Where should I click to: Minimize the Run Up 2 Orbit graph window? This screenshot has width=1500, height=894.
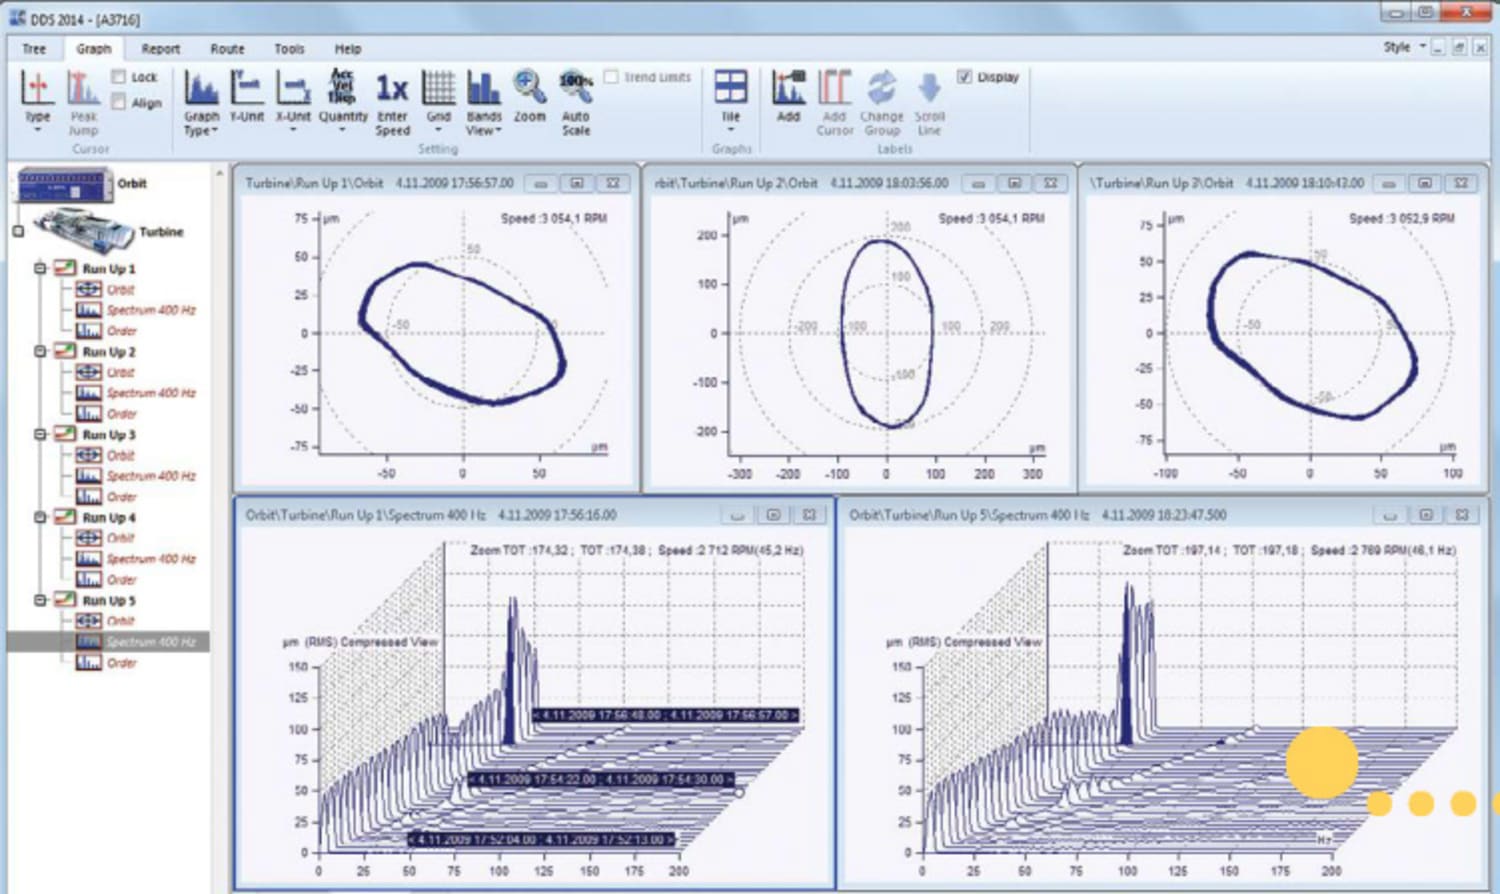978,183
